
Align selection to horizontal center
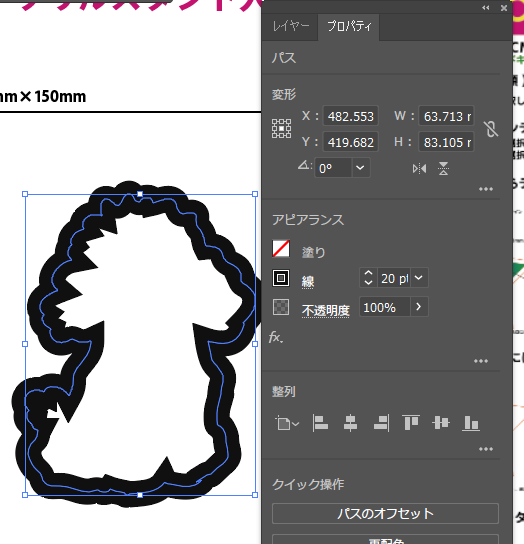(350, 423)
